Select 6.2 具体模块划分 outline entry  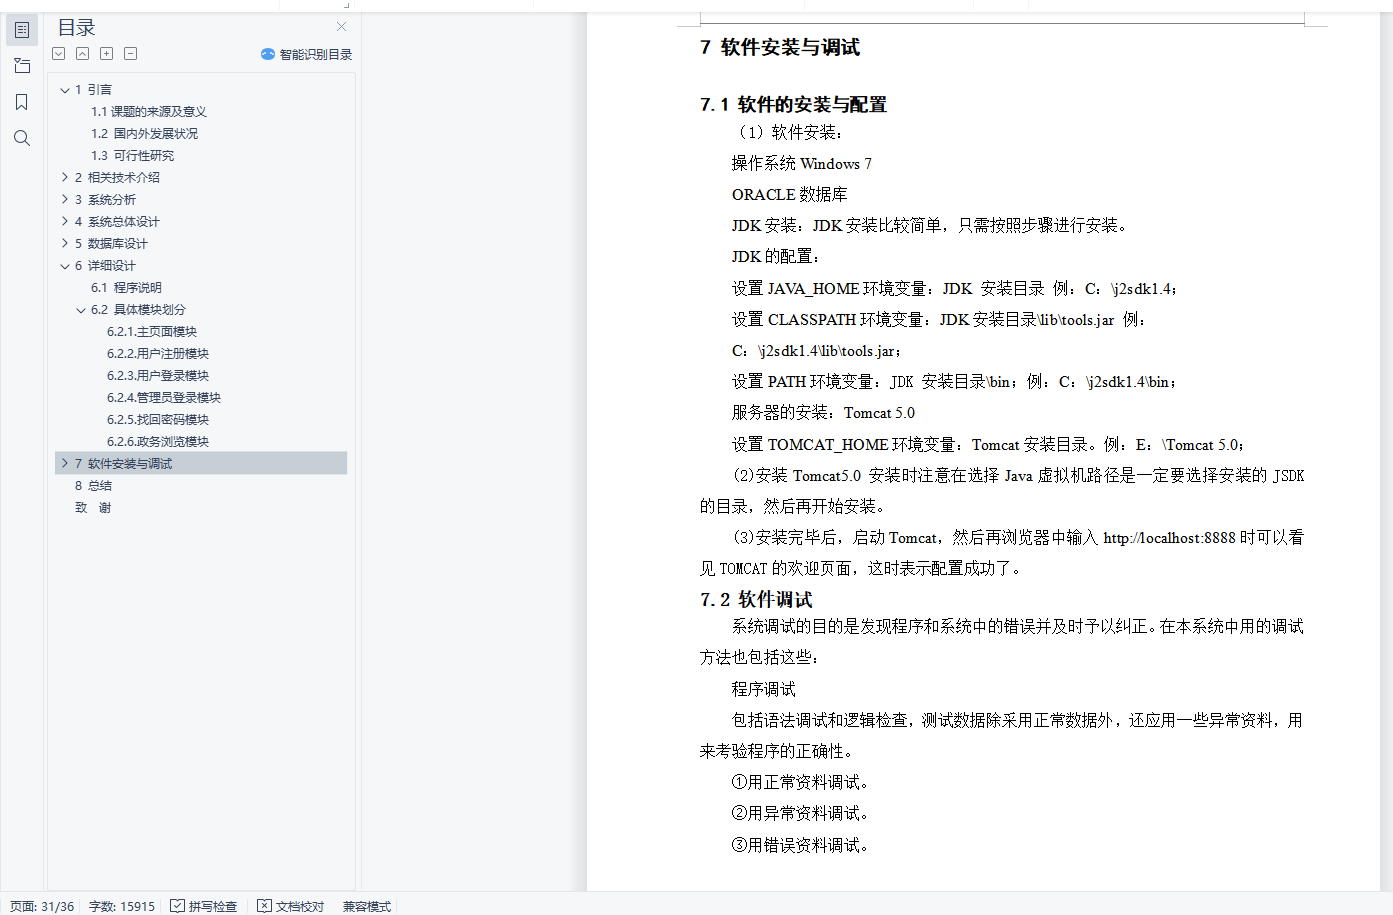pyautogui.click(x=138, y=310)
